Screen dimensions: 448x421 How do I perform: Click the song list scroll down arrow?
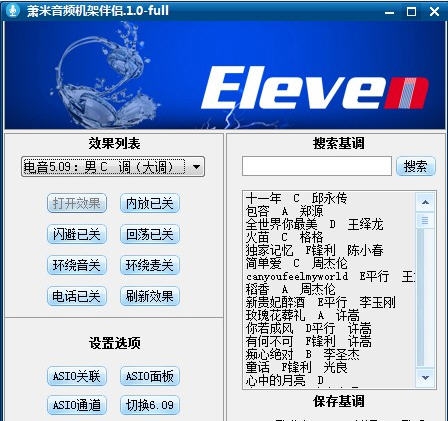[x=425, y=377]
